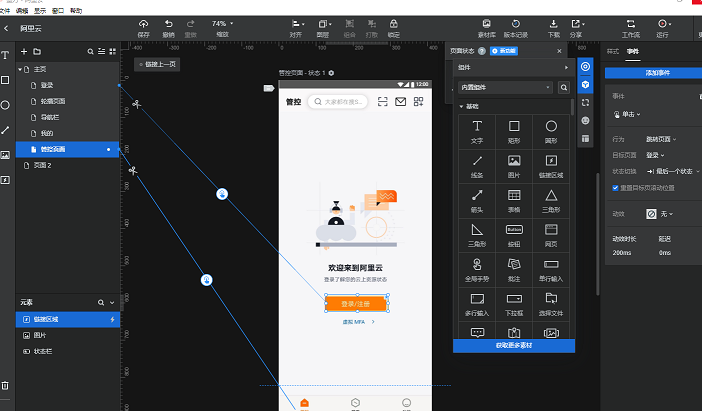
Task: Select the 页面 2 page
Action: (67, 165)
